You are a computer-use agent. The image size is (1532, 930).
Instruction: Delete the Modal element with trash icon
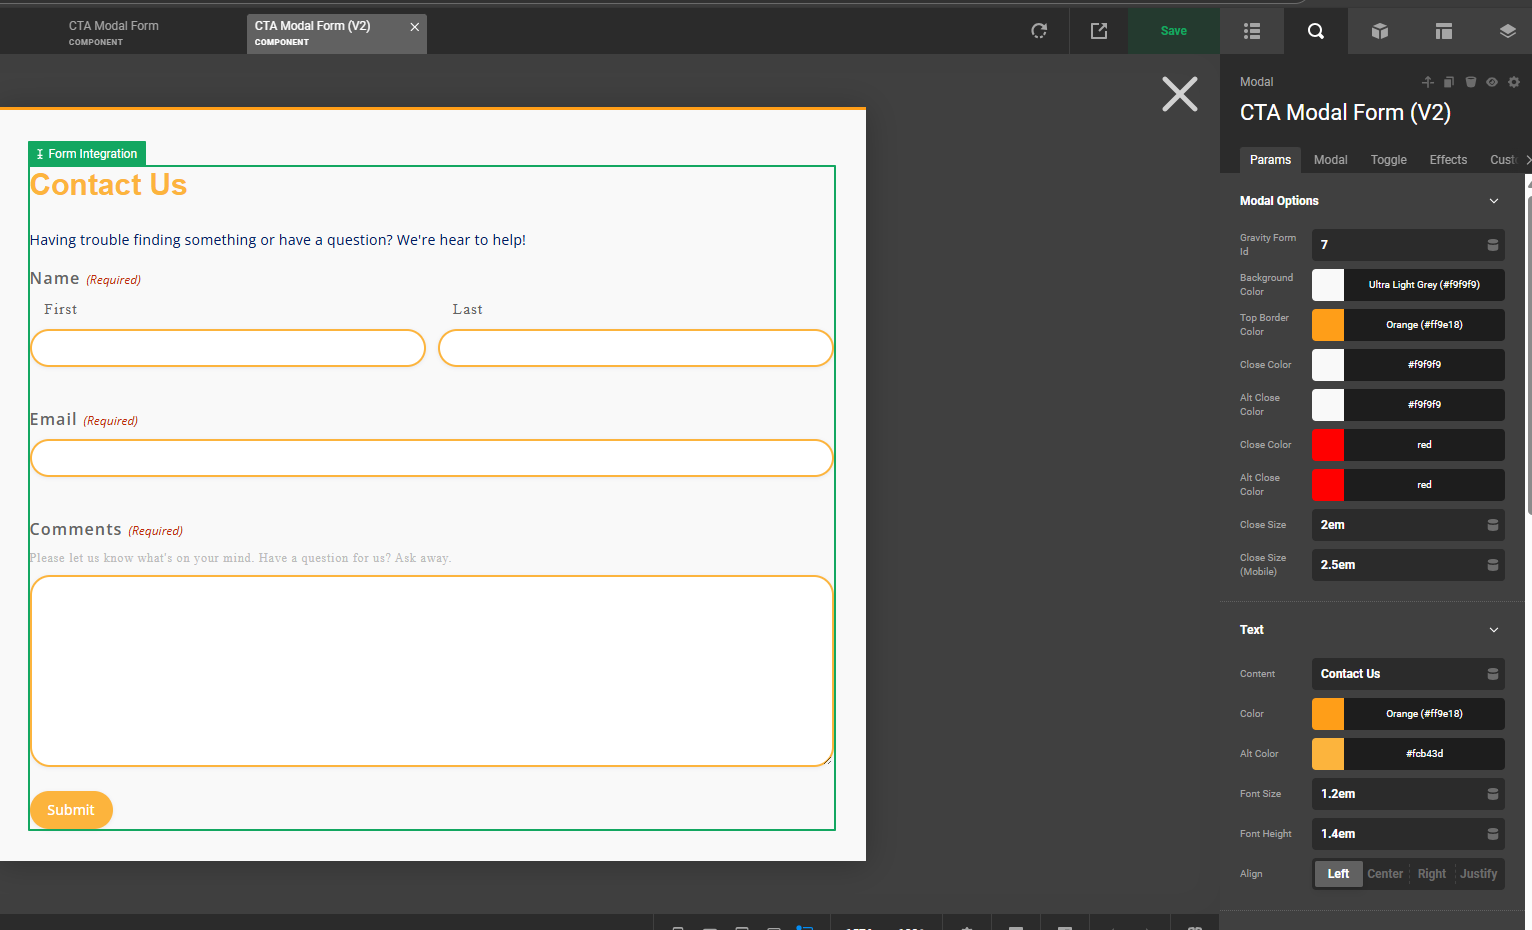[1470, 82]
